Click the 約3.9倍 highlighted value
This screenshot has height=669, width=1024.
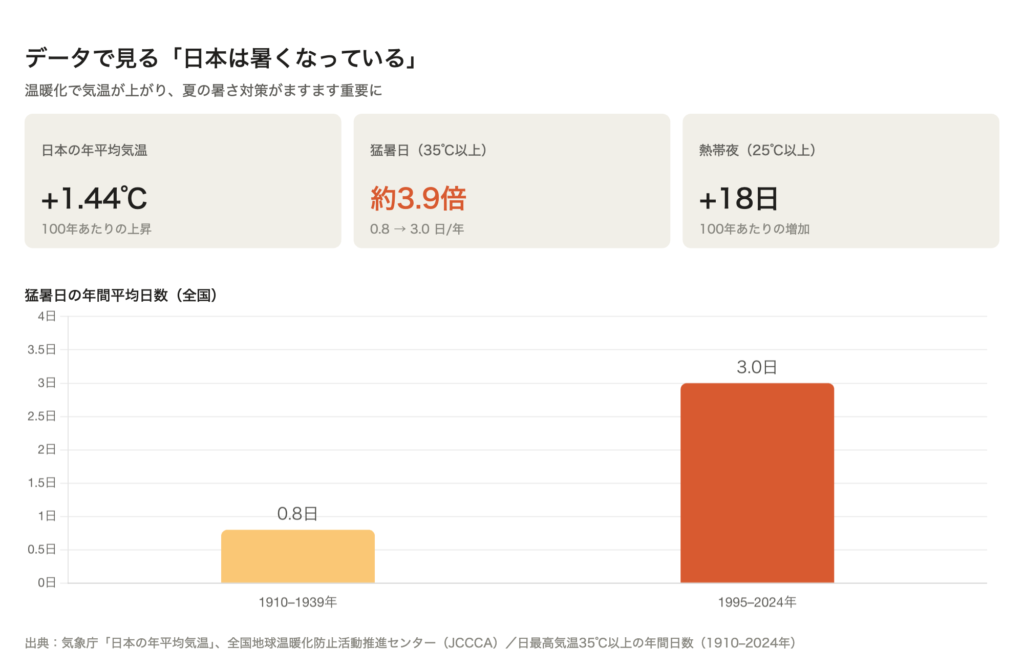[x=418, y=198]
